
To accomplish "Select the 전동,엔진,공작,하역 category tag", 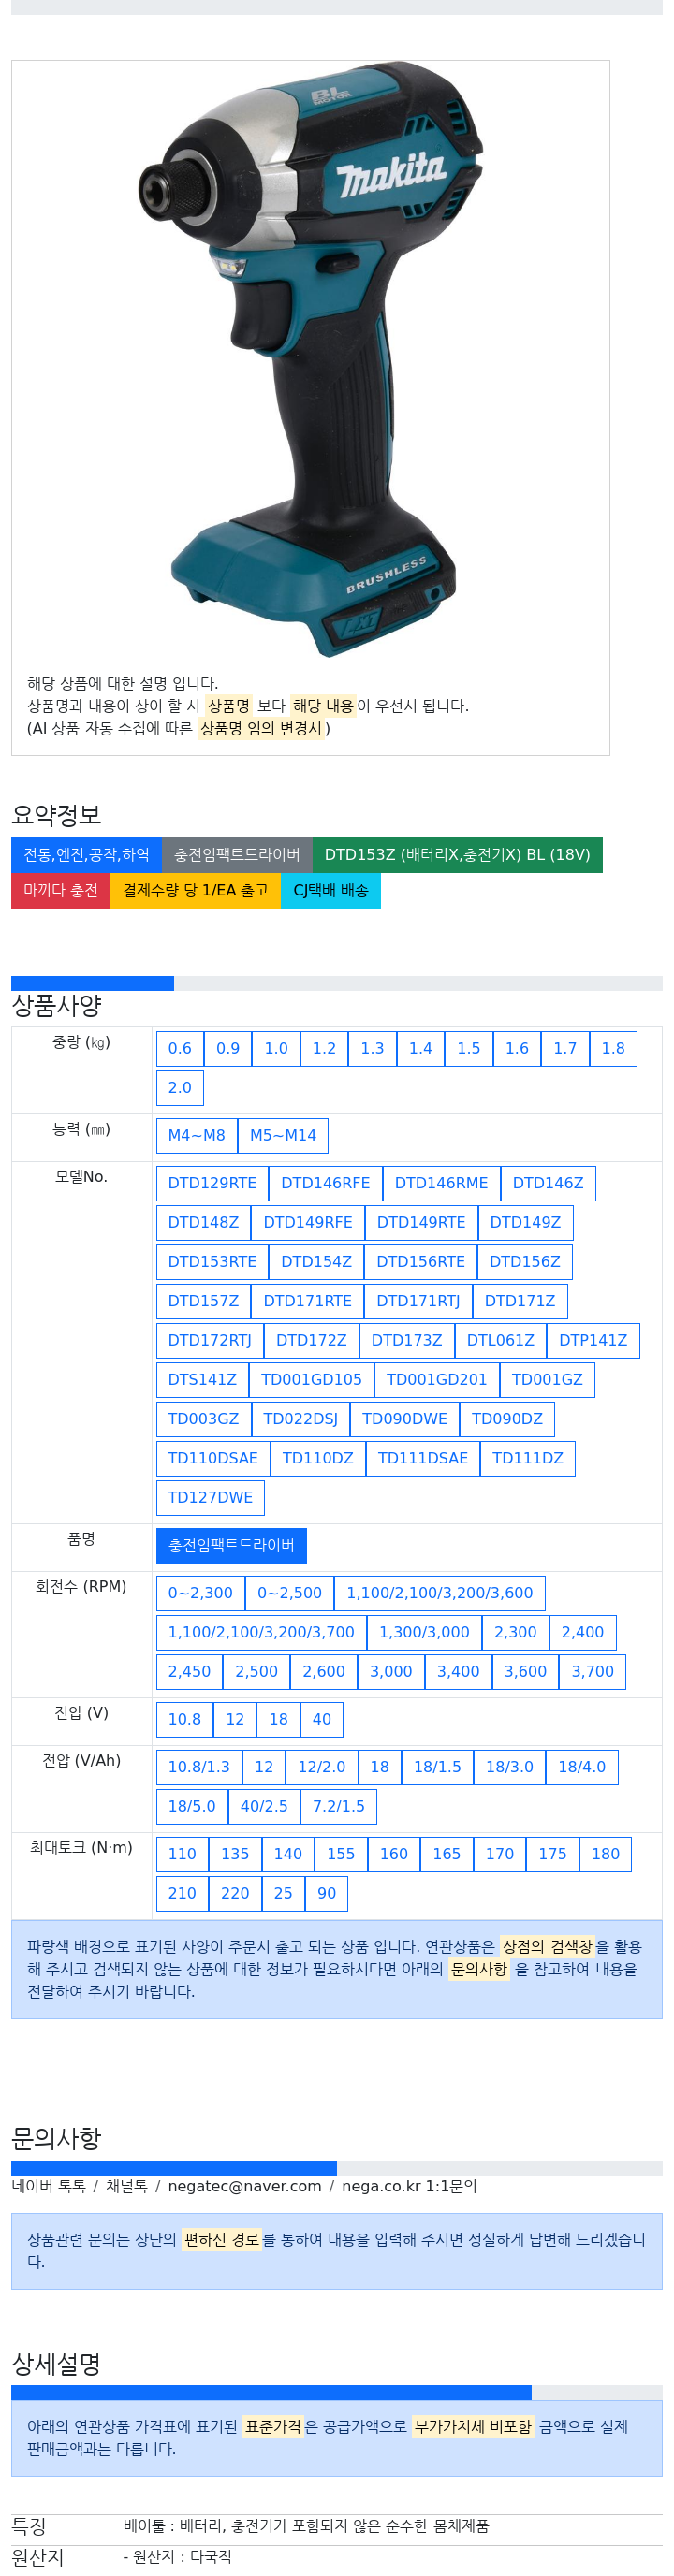I will tap(86, 855).
